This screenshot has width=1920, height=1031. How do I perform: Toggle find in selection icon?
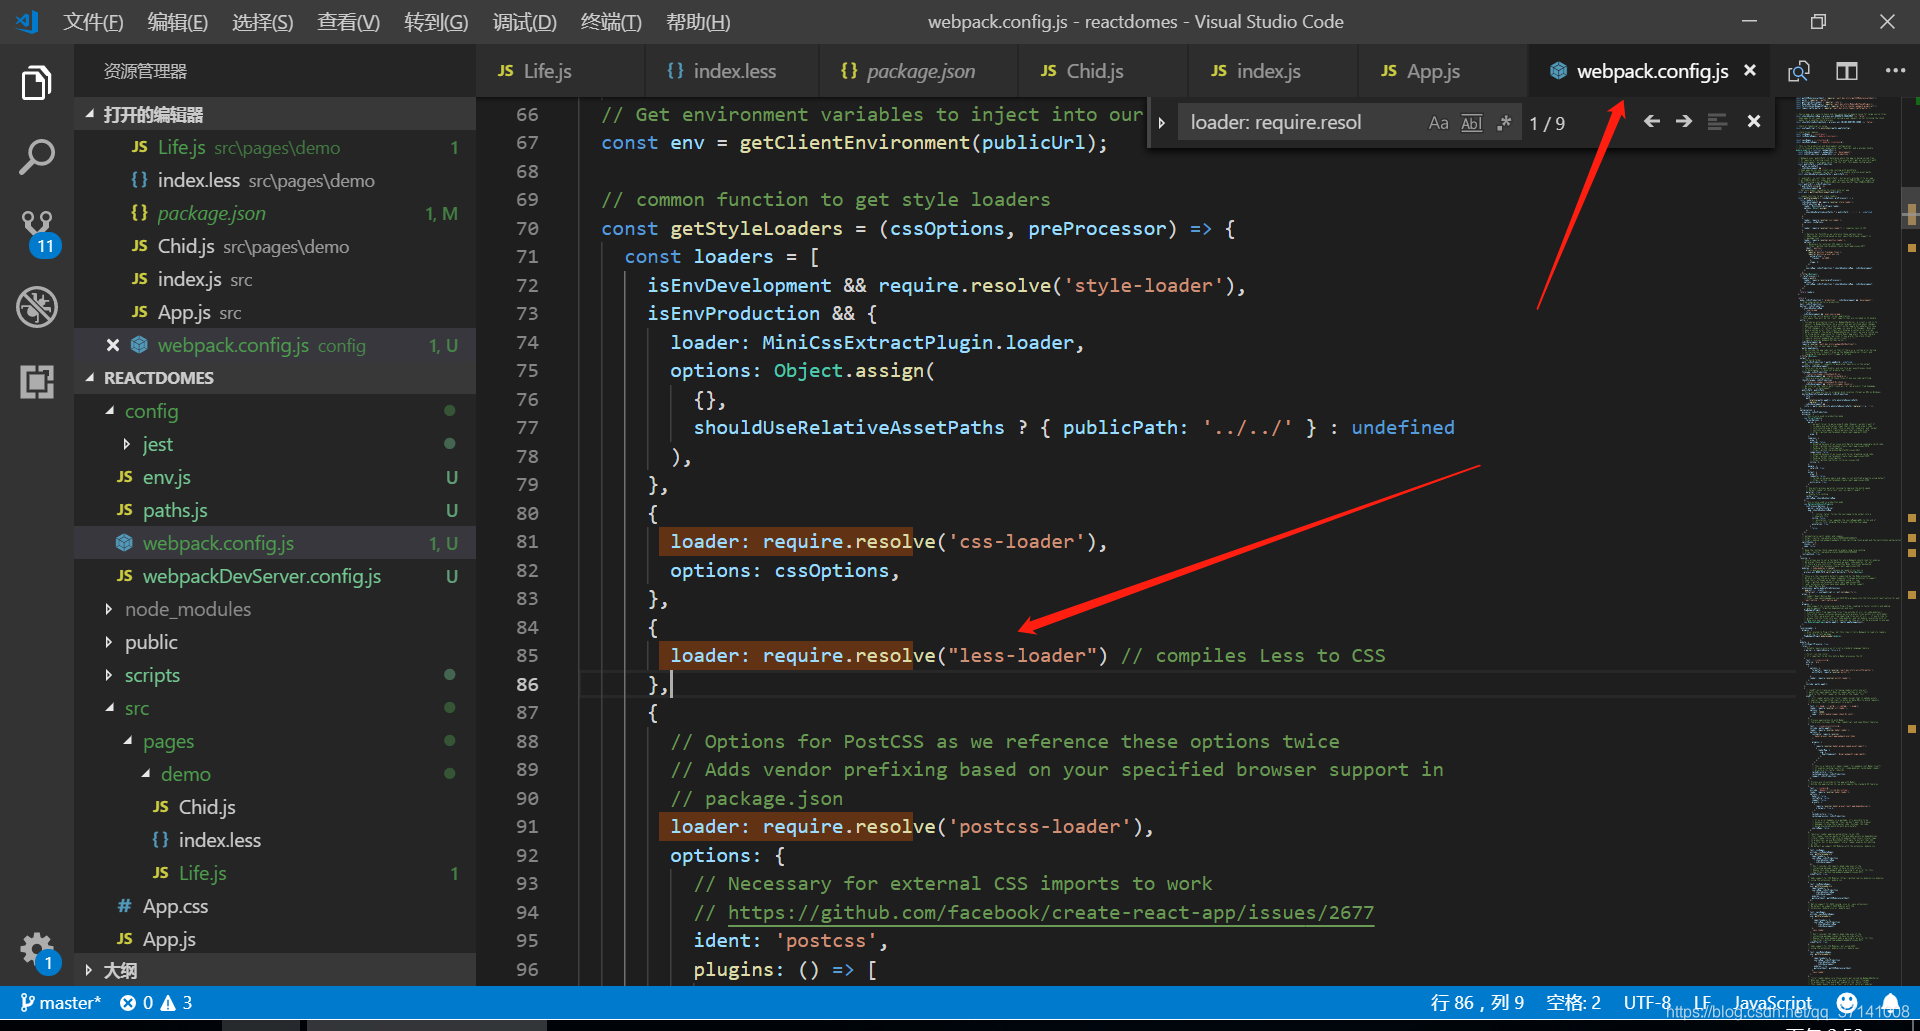(x=1717, y=122)
